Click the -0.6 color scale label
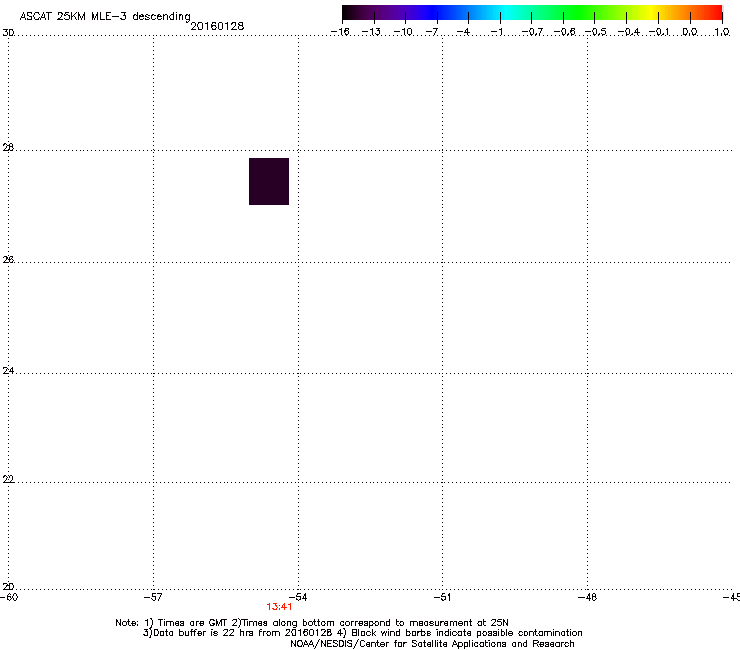This screenshot has height=650, width=740. point(564,32)
